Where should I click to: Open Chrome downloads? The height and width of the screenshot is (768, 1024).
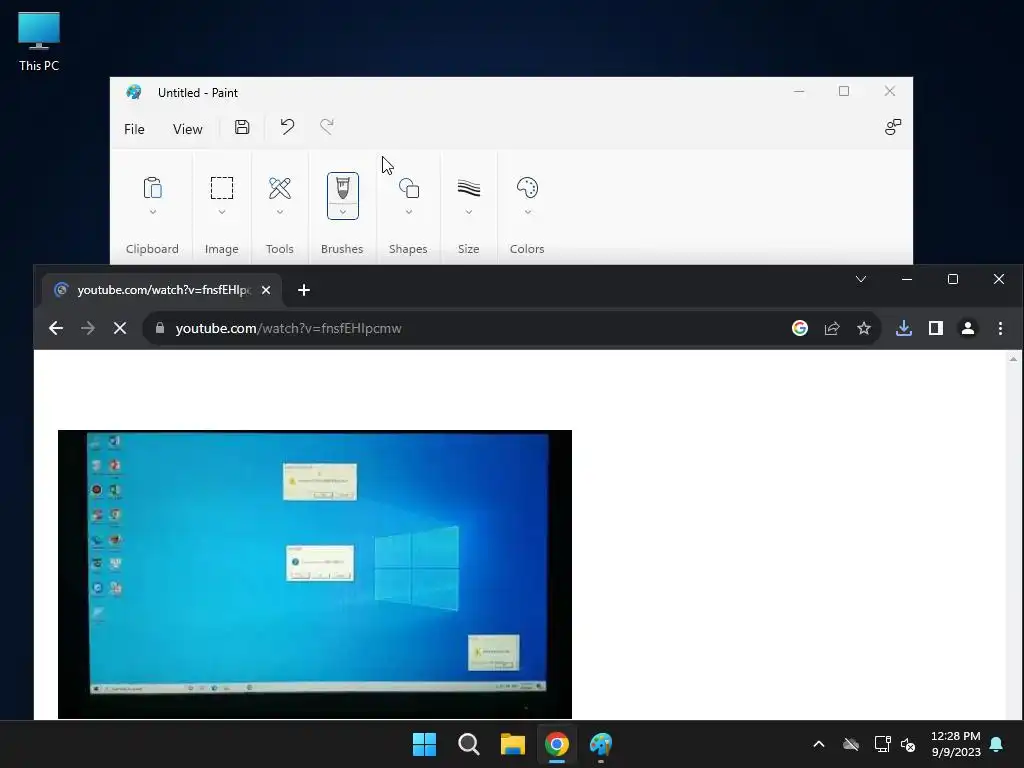click(x=904, y=328)
